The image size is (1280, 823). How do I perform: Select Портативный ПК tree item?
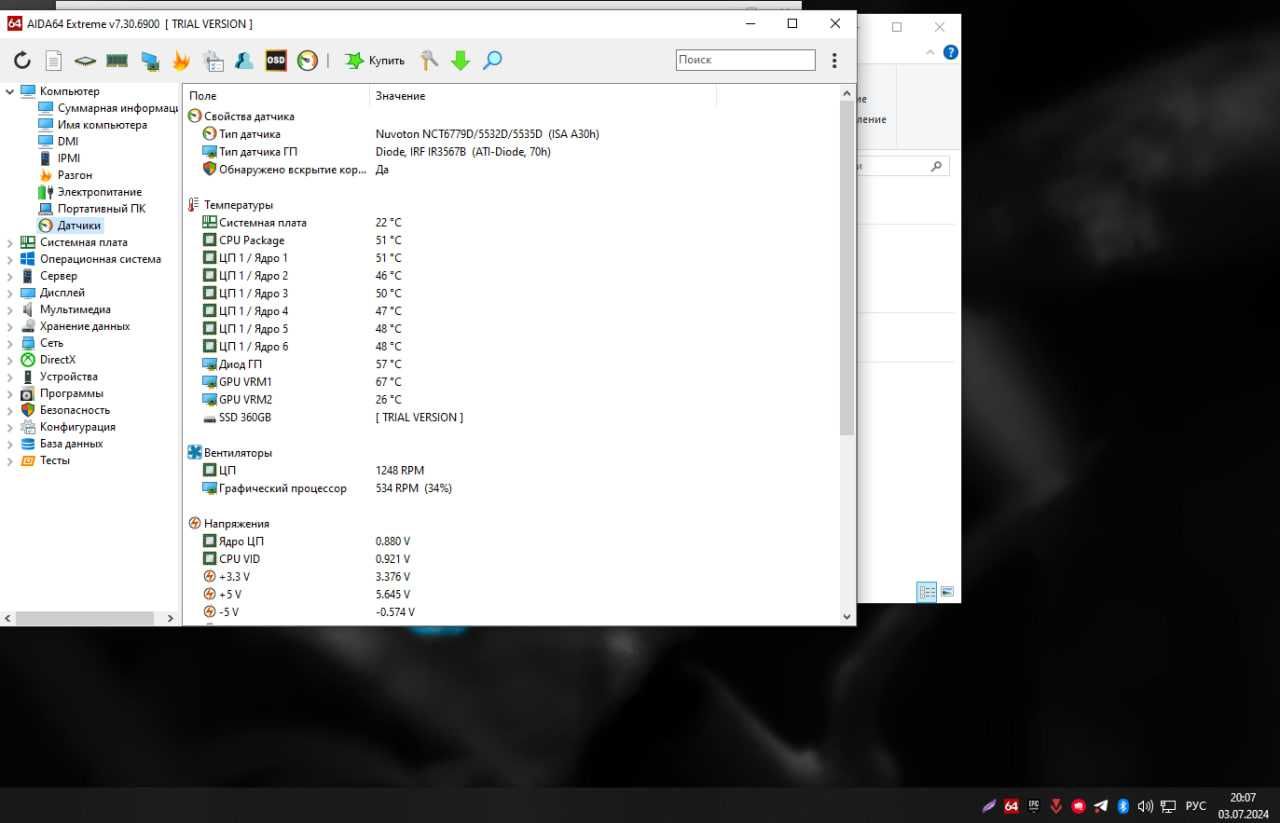click(x=92, y=209)
